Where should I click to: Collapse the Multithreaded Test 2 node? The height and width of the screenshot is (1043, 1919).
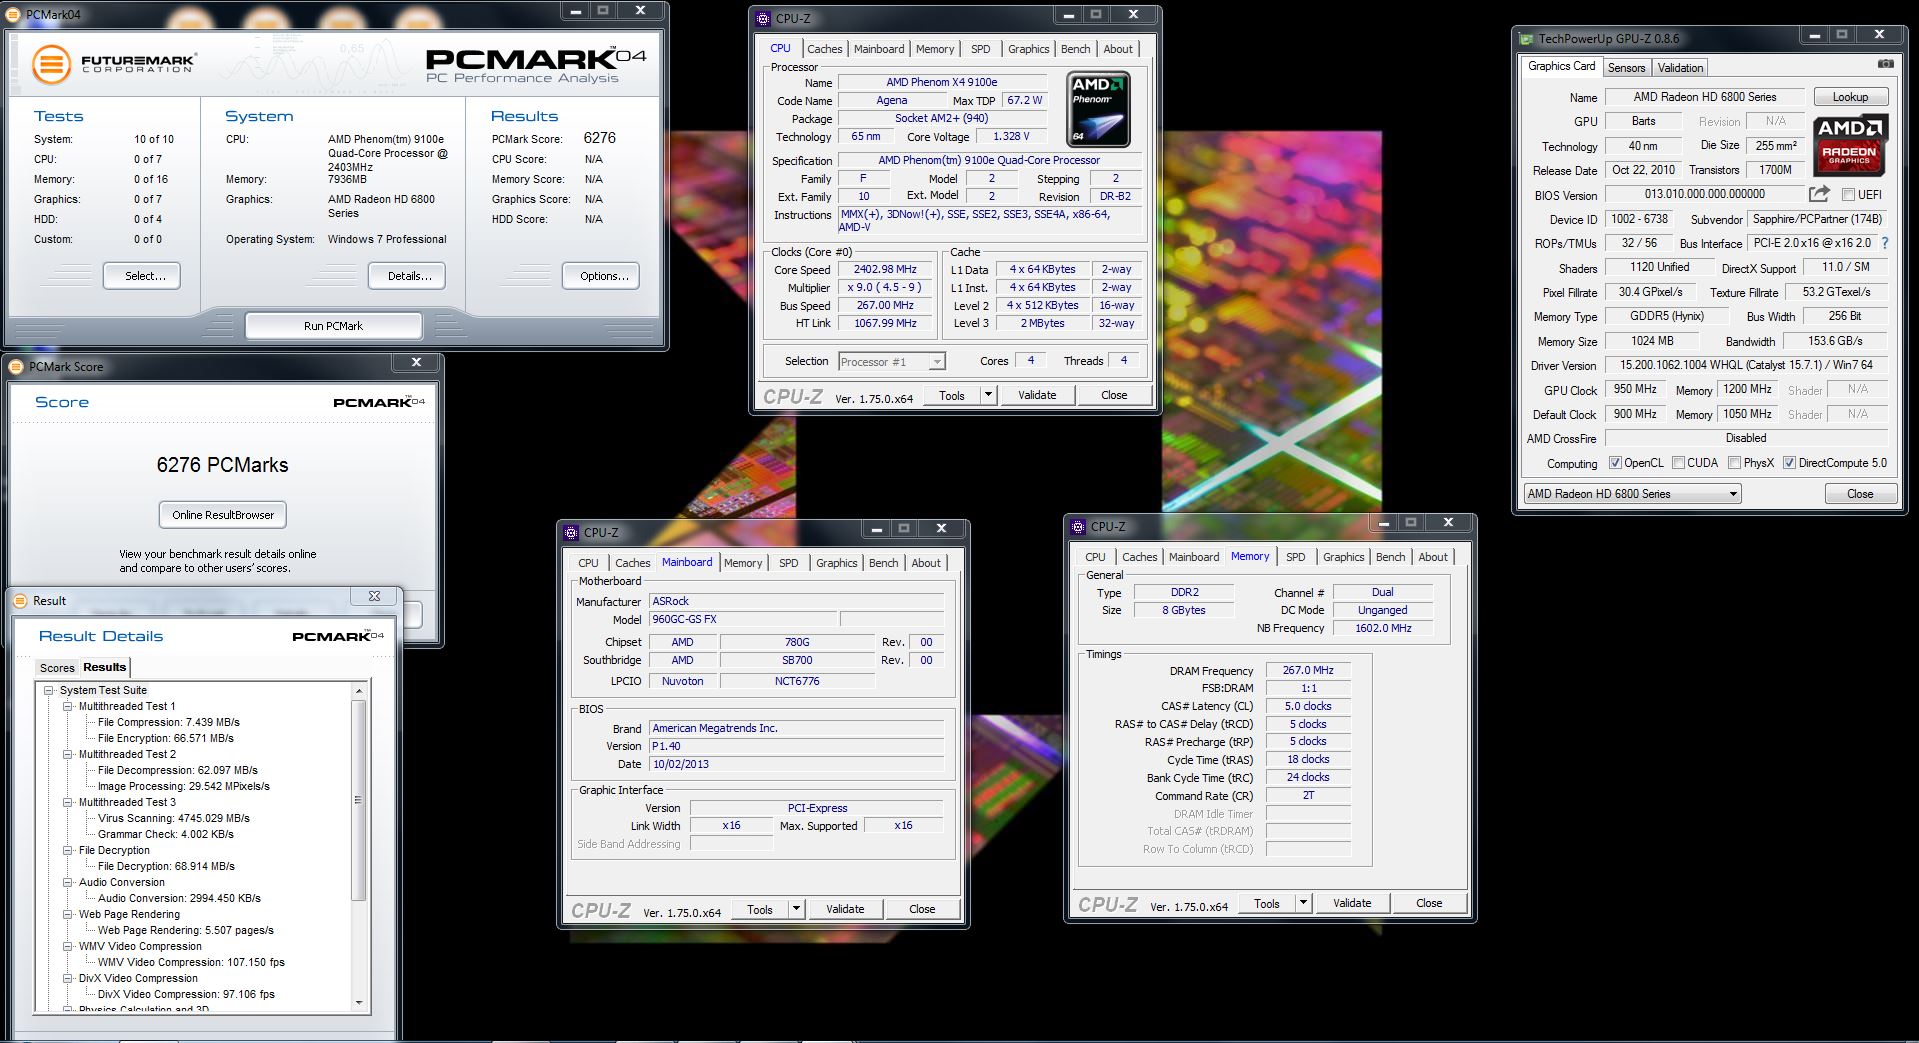point(68,754)
